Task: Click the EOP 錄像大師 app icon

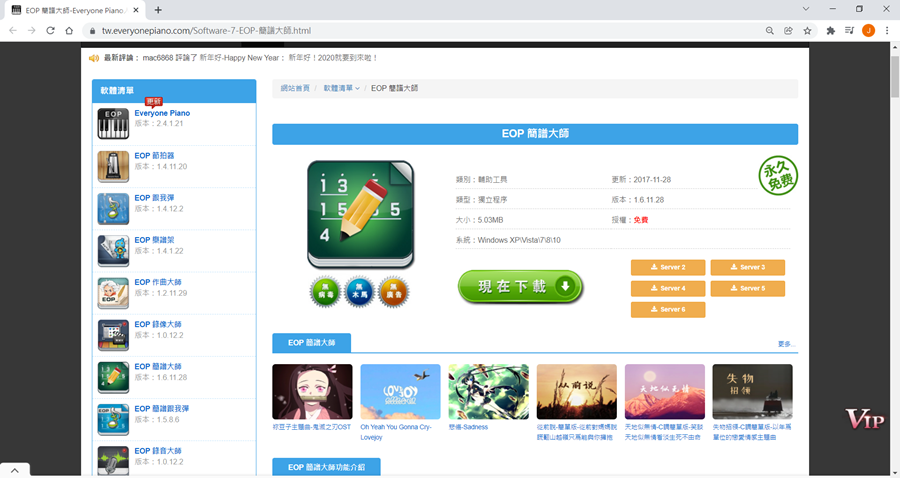Action: pyautogui.click(x=113, y=335)
